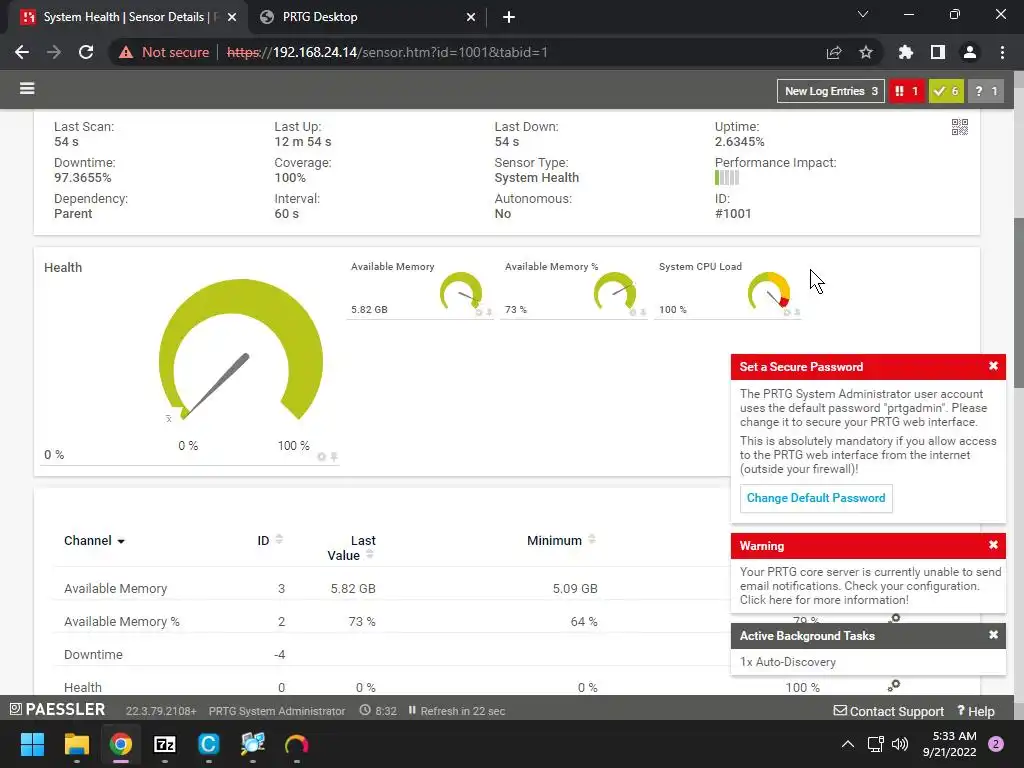This screenshot has width=1024, height=768.
Task: Open Available Memory % gauge settings gear
Action: click(633, 312)
